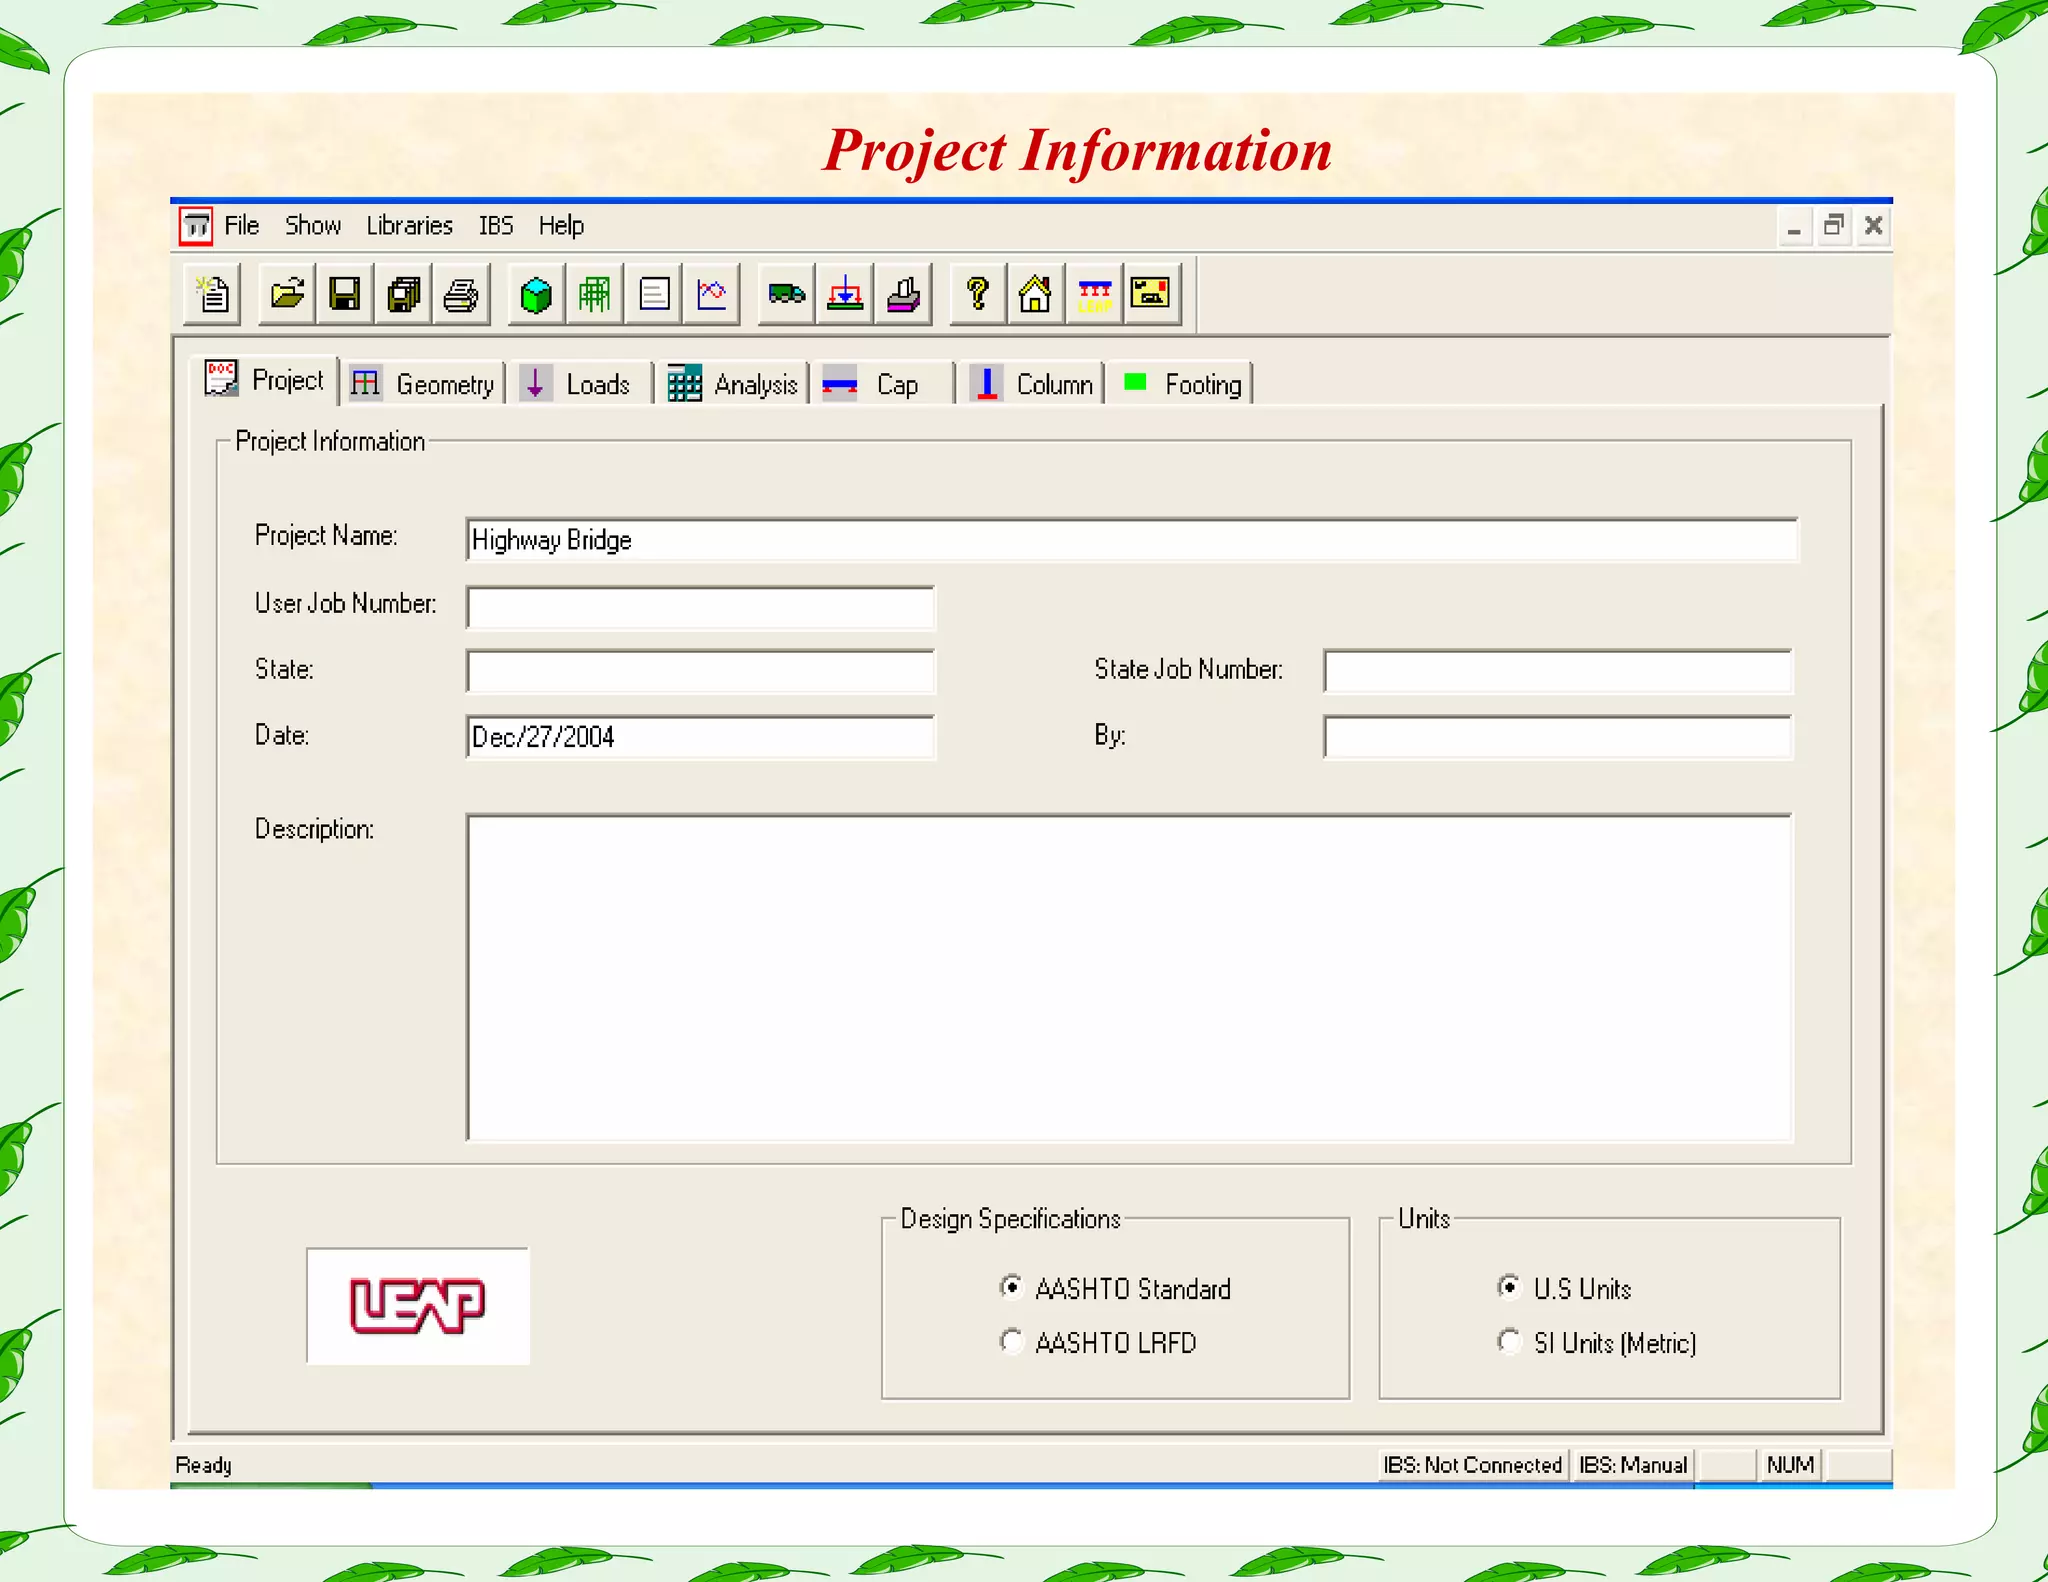
Task: Select the AASHTO LRFD design specification
Action: coord(1011,1342)
